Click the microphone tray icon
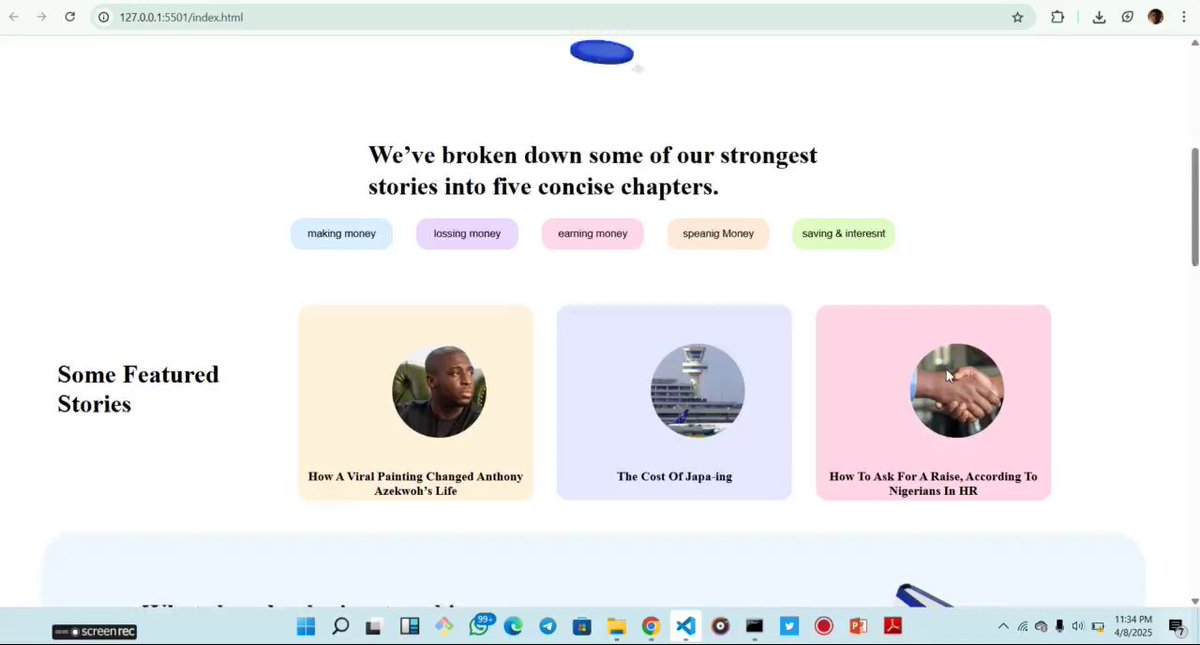1200x645 pixels. pos(1060,627)
